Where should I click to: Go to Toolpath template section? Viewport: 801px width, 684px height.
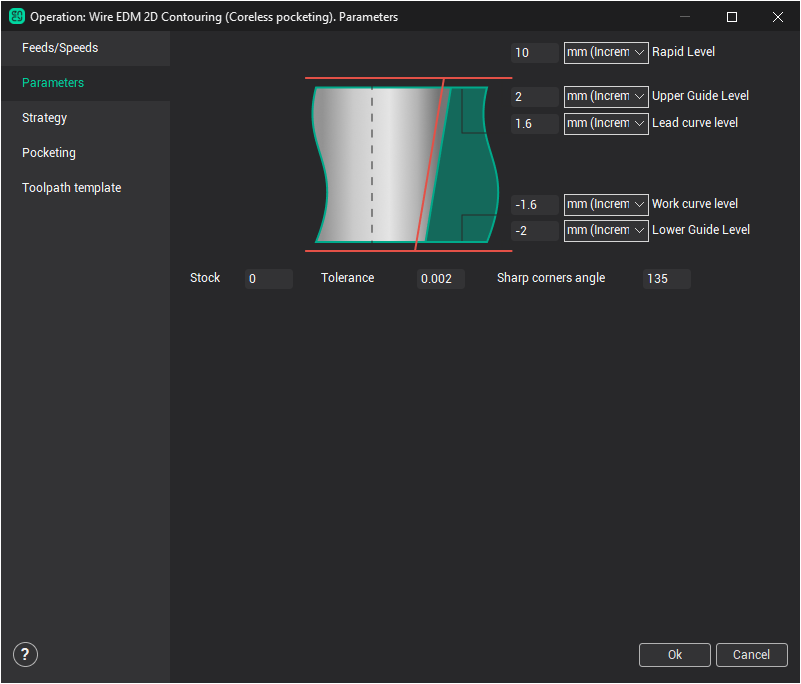72,188
